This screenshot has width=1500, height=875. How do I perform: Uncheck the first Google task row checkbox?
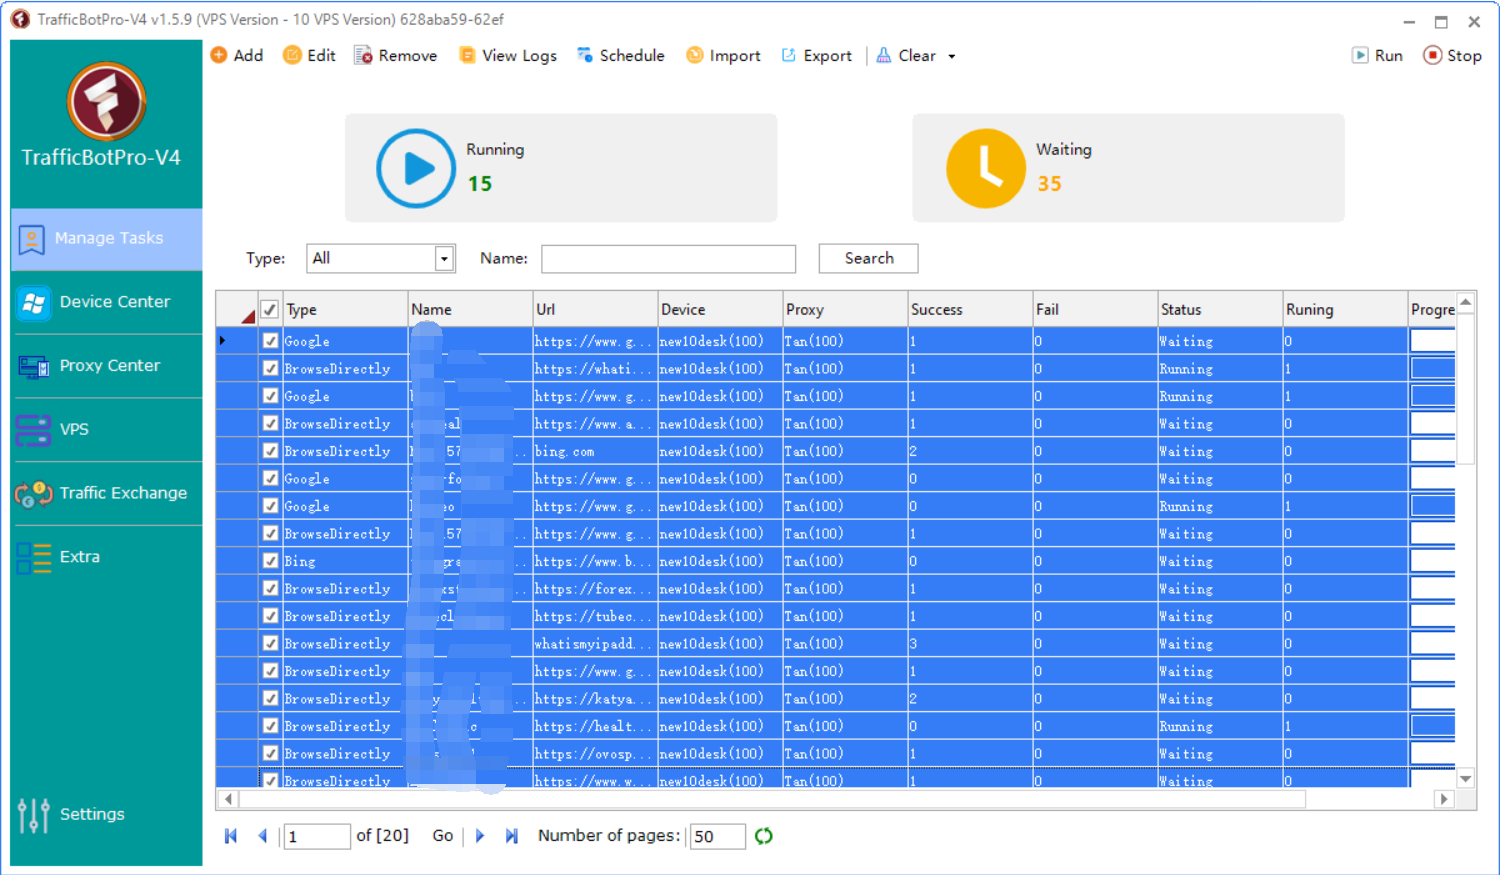click(270, 341)
